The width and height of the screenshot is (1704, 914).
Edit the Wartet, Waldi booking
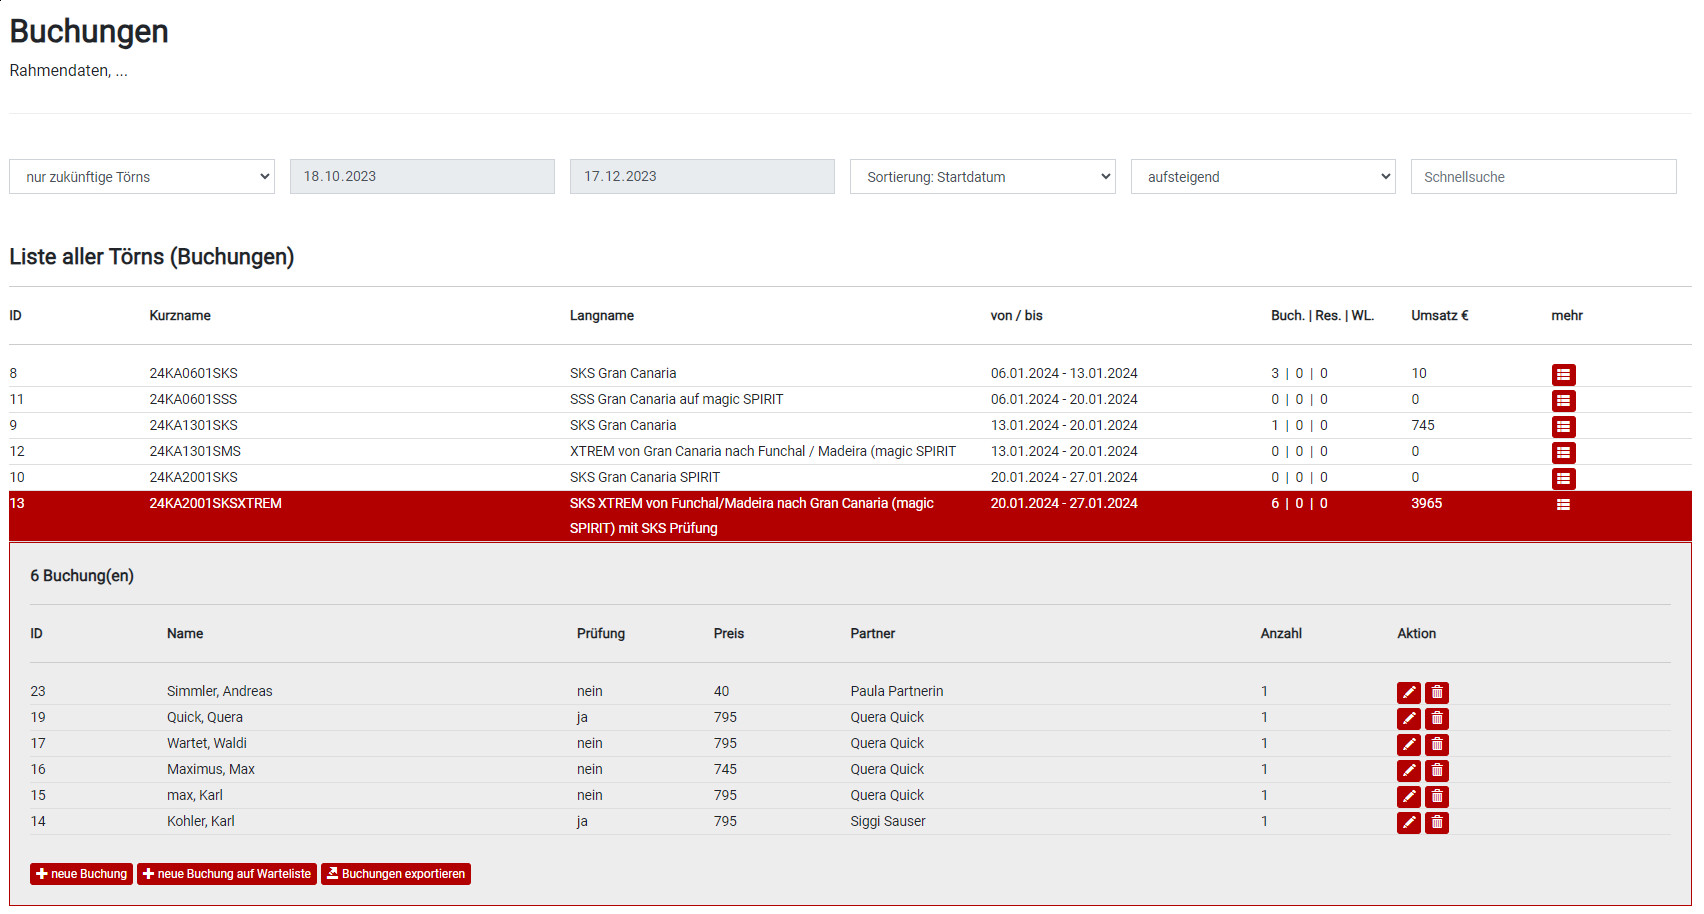1408,745
